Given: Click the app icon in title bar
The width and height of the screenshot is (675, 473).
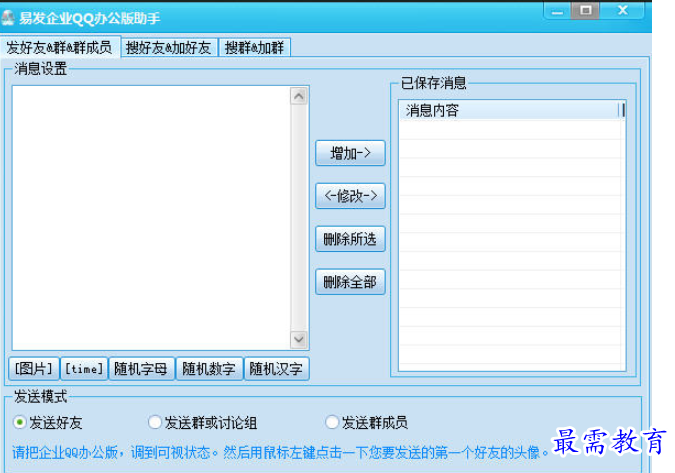Looking at the screenshot, I should point(8,18).
